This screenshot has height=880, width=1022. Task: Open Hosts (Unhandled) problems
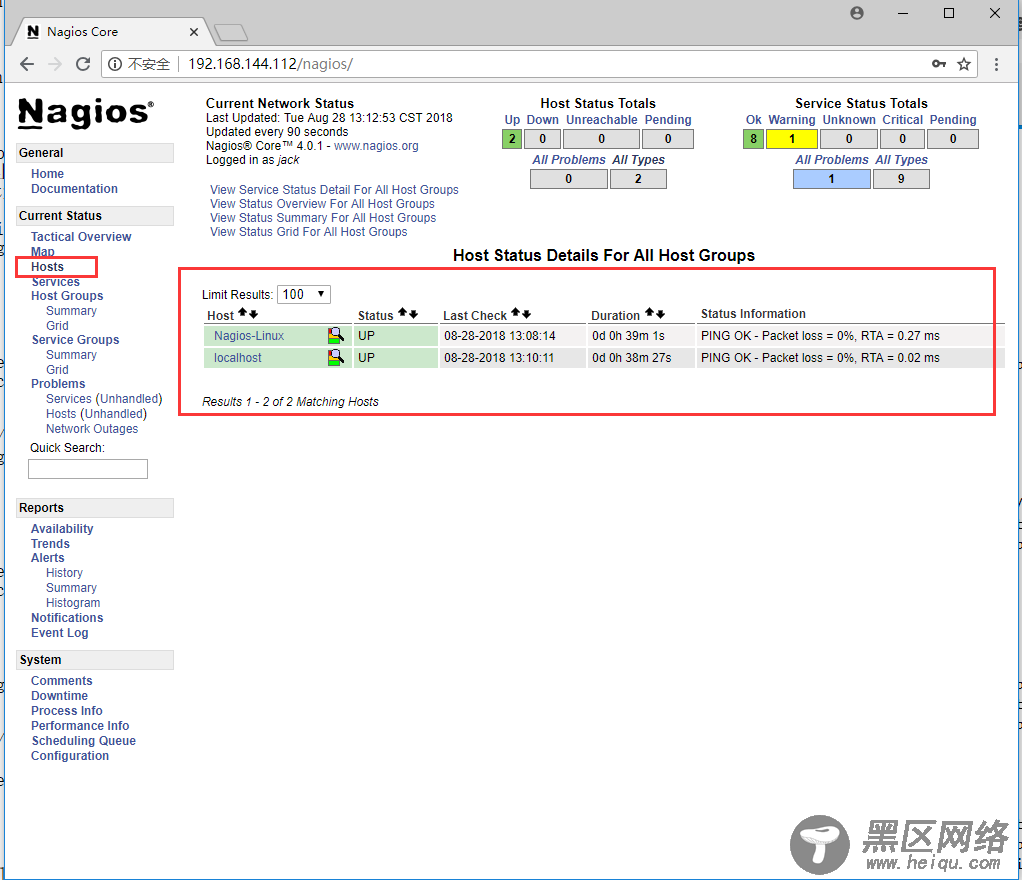click(x=96, y=413)
